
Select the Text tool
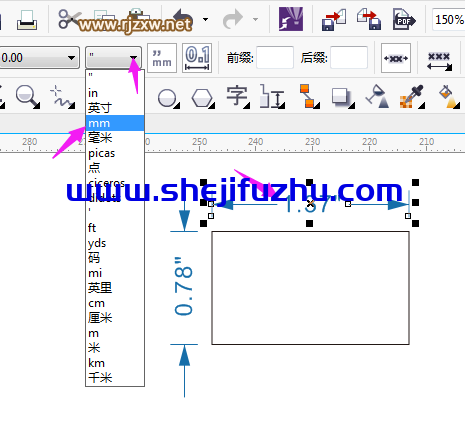237,96
